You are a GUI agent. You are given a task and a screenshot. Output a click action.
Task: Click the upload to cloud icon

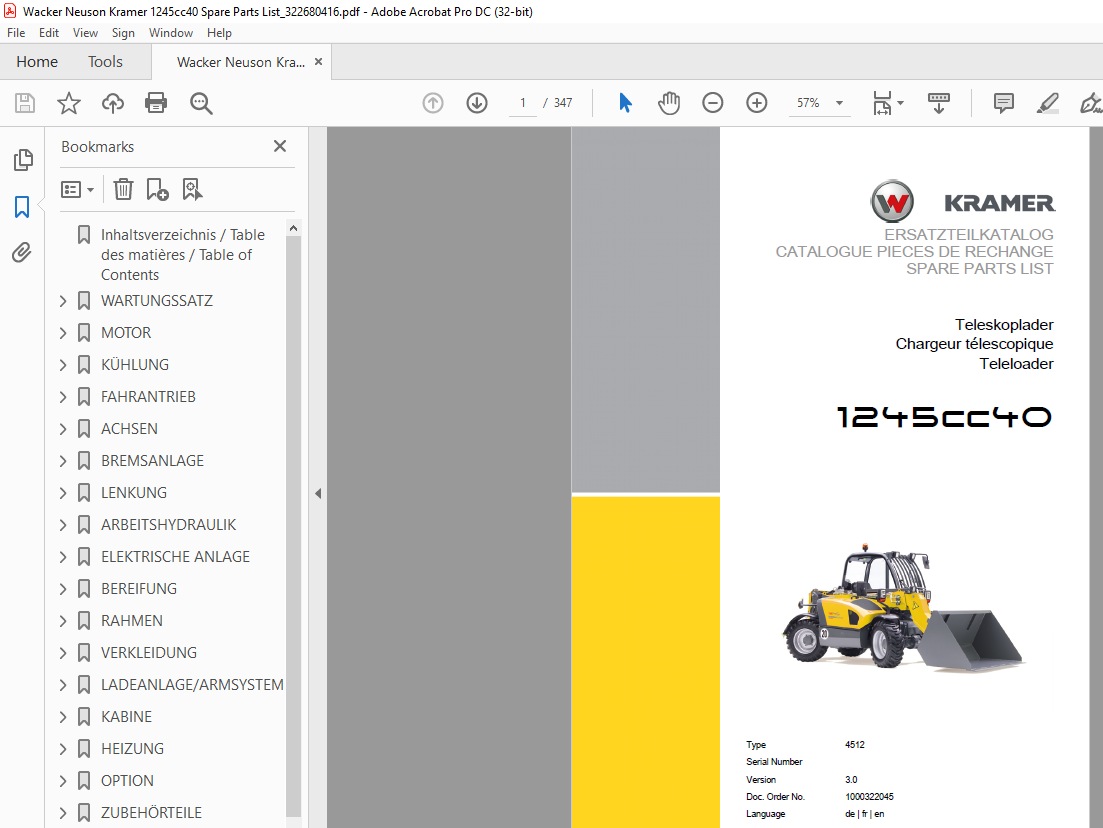point(113,103)
